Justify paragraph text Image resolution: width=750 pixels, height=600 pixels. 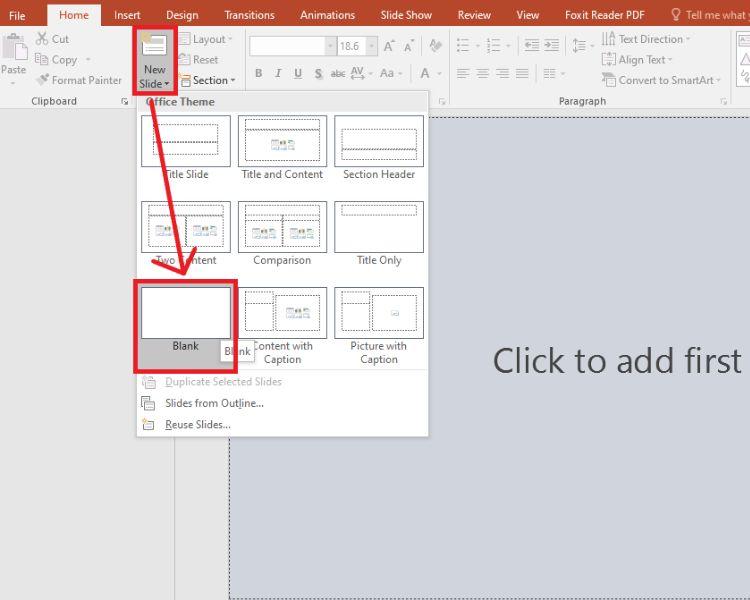pyautogui.click(x=522, y=73)
